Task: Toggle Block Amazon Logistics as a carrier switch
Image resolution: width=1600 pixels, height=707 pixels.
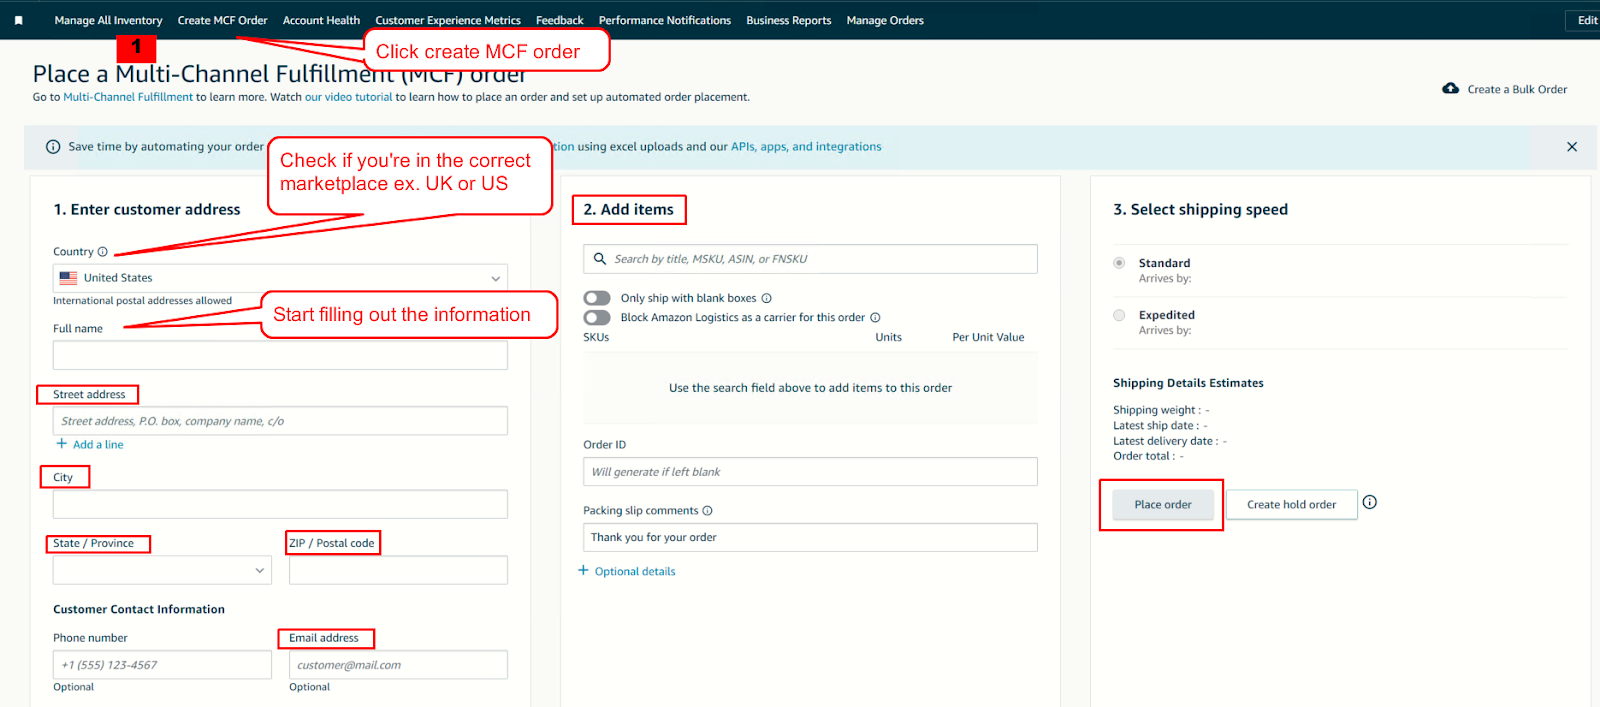Action: click(x=597, y=318)
